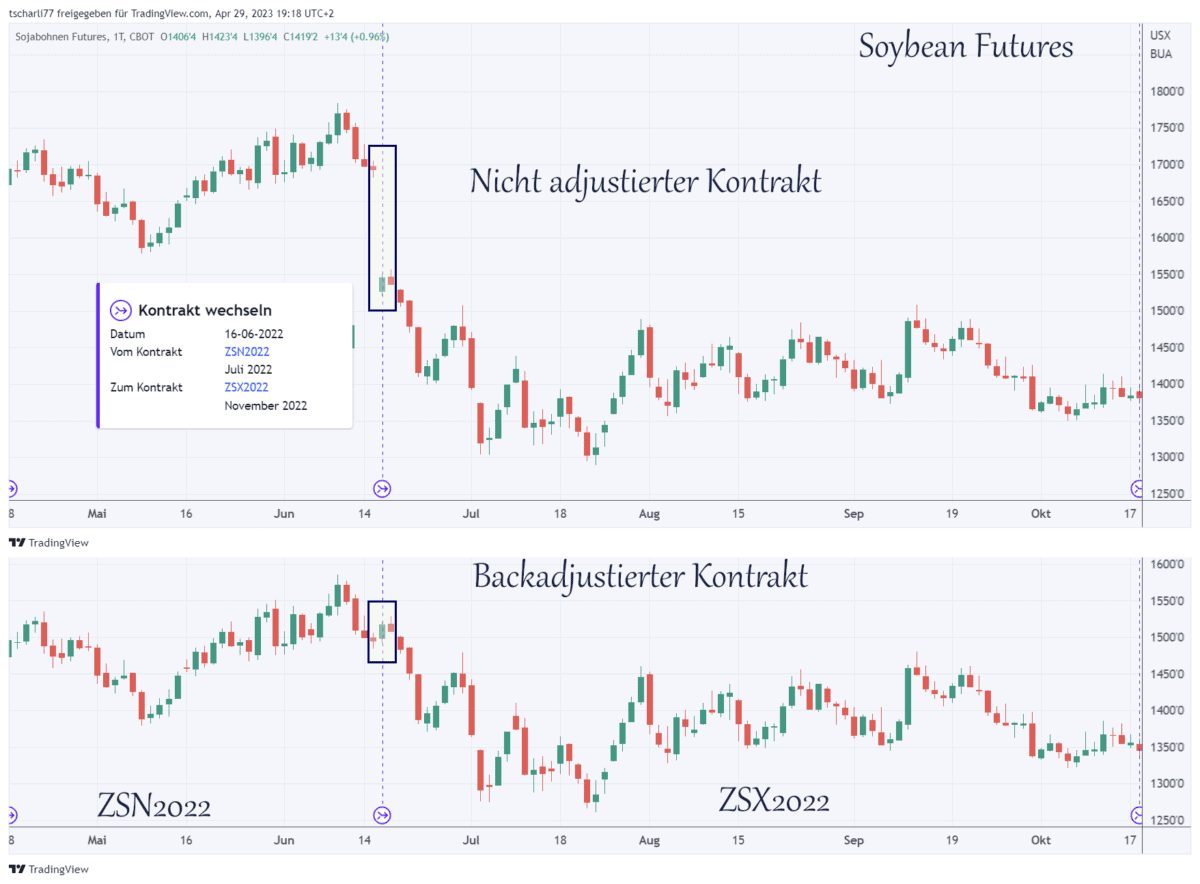The width and height of the screenshot is (1200, 884).
Task: Click the leftmost contract marker on the upper timeline
Action: point(11,488)
